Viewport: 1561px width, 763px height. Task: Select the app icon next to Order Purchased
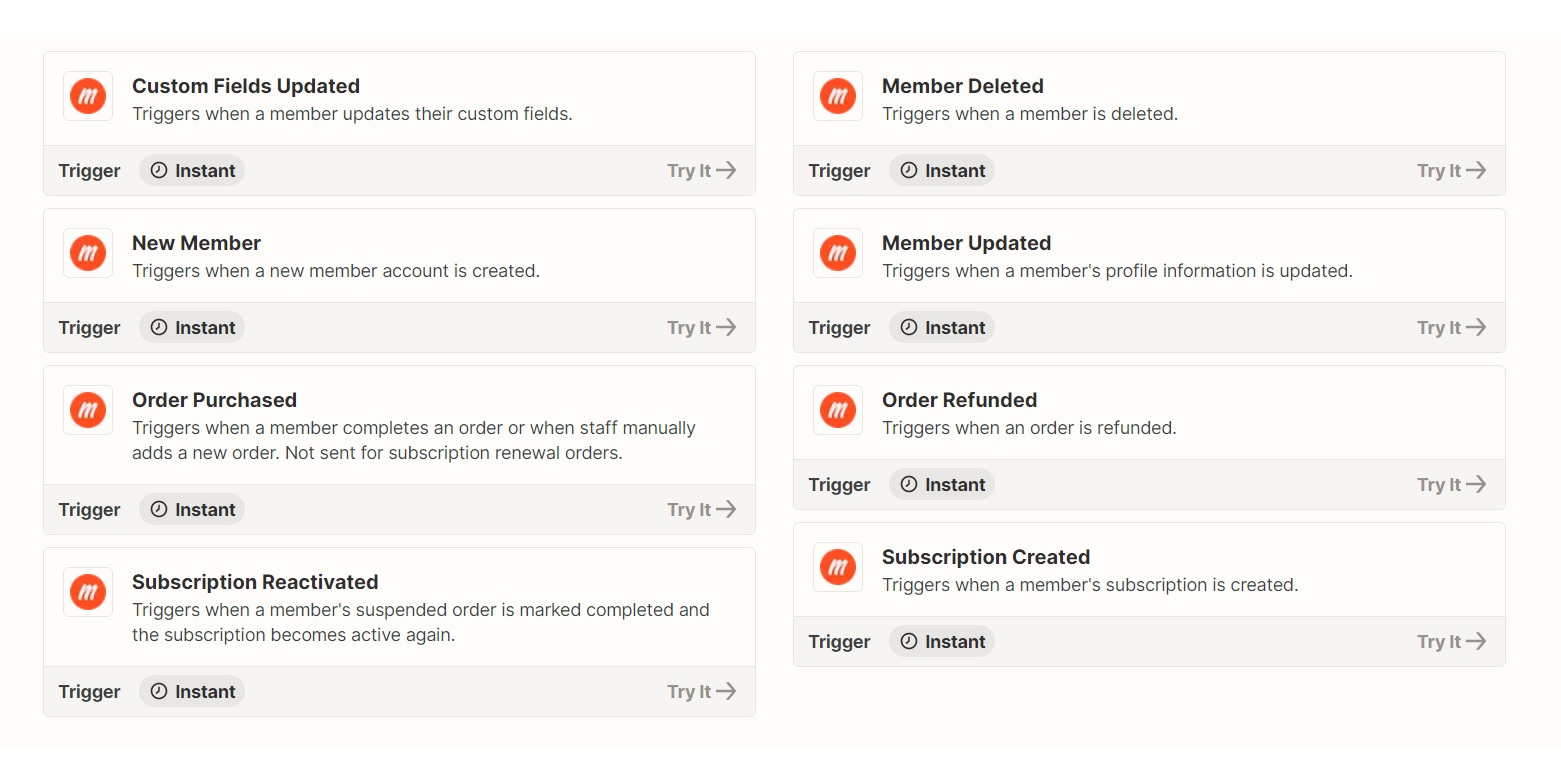[87, 410]
